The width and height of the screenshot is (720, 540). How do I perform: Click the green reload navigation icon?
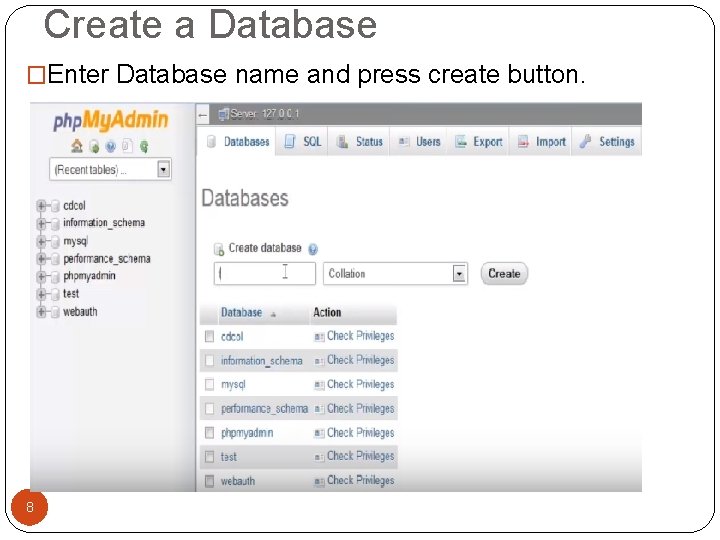(x=144, y=147)
